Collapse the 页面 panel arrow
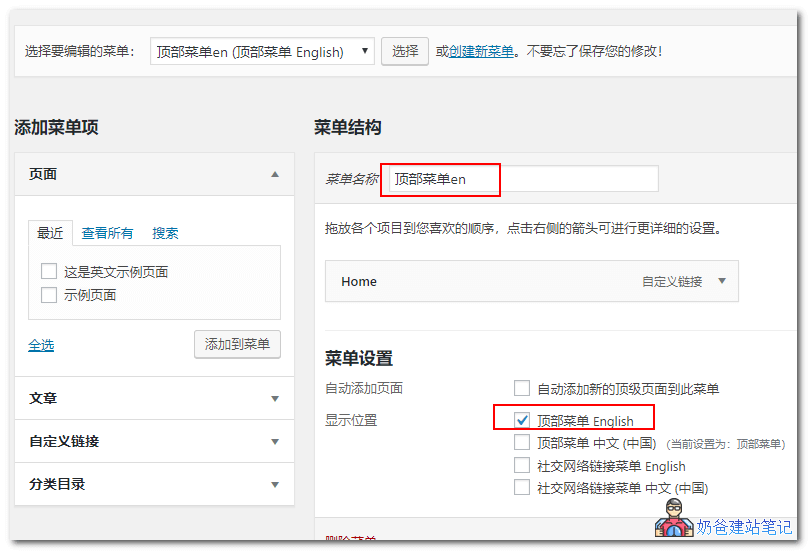Screen dimensions: 808x551 275,174
